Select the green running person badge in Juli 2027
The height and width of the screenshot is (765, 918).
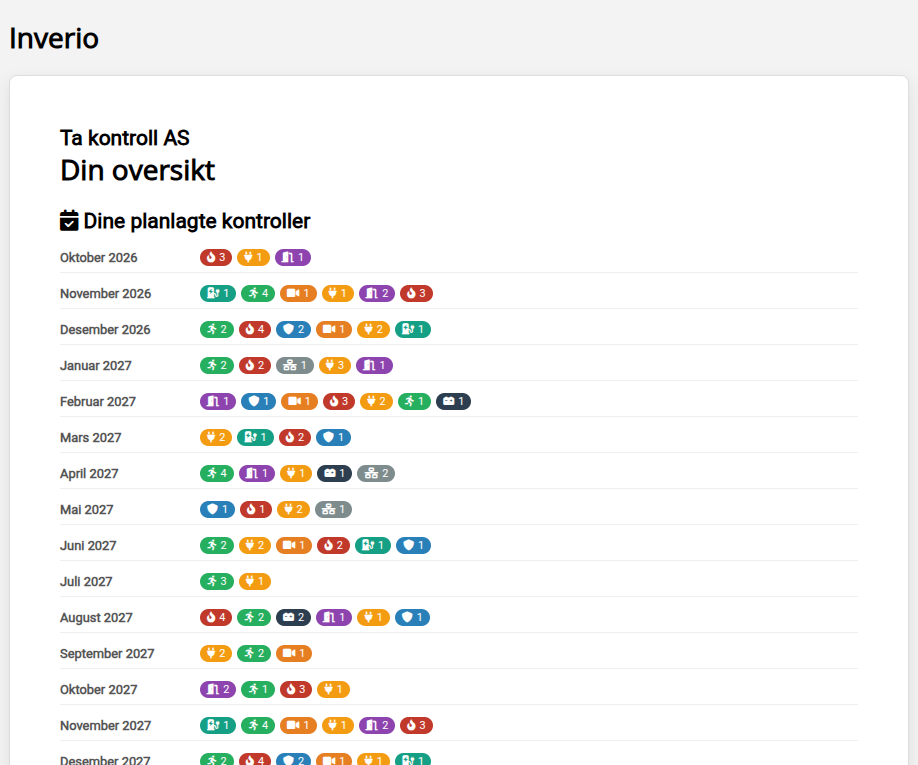coord(217,582)
